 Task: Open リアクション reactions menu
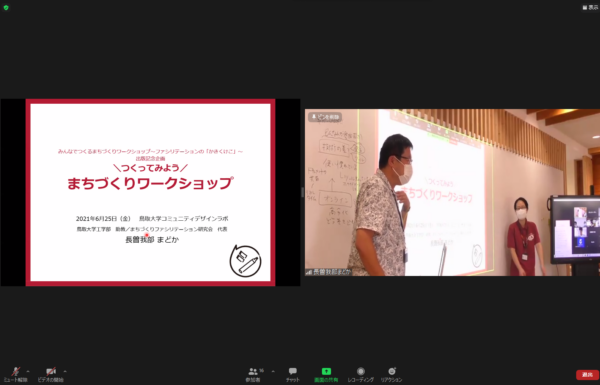point(391,374)
